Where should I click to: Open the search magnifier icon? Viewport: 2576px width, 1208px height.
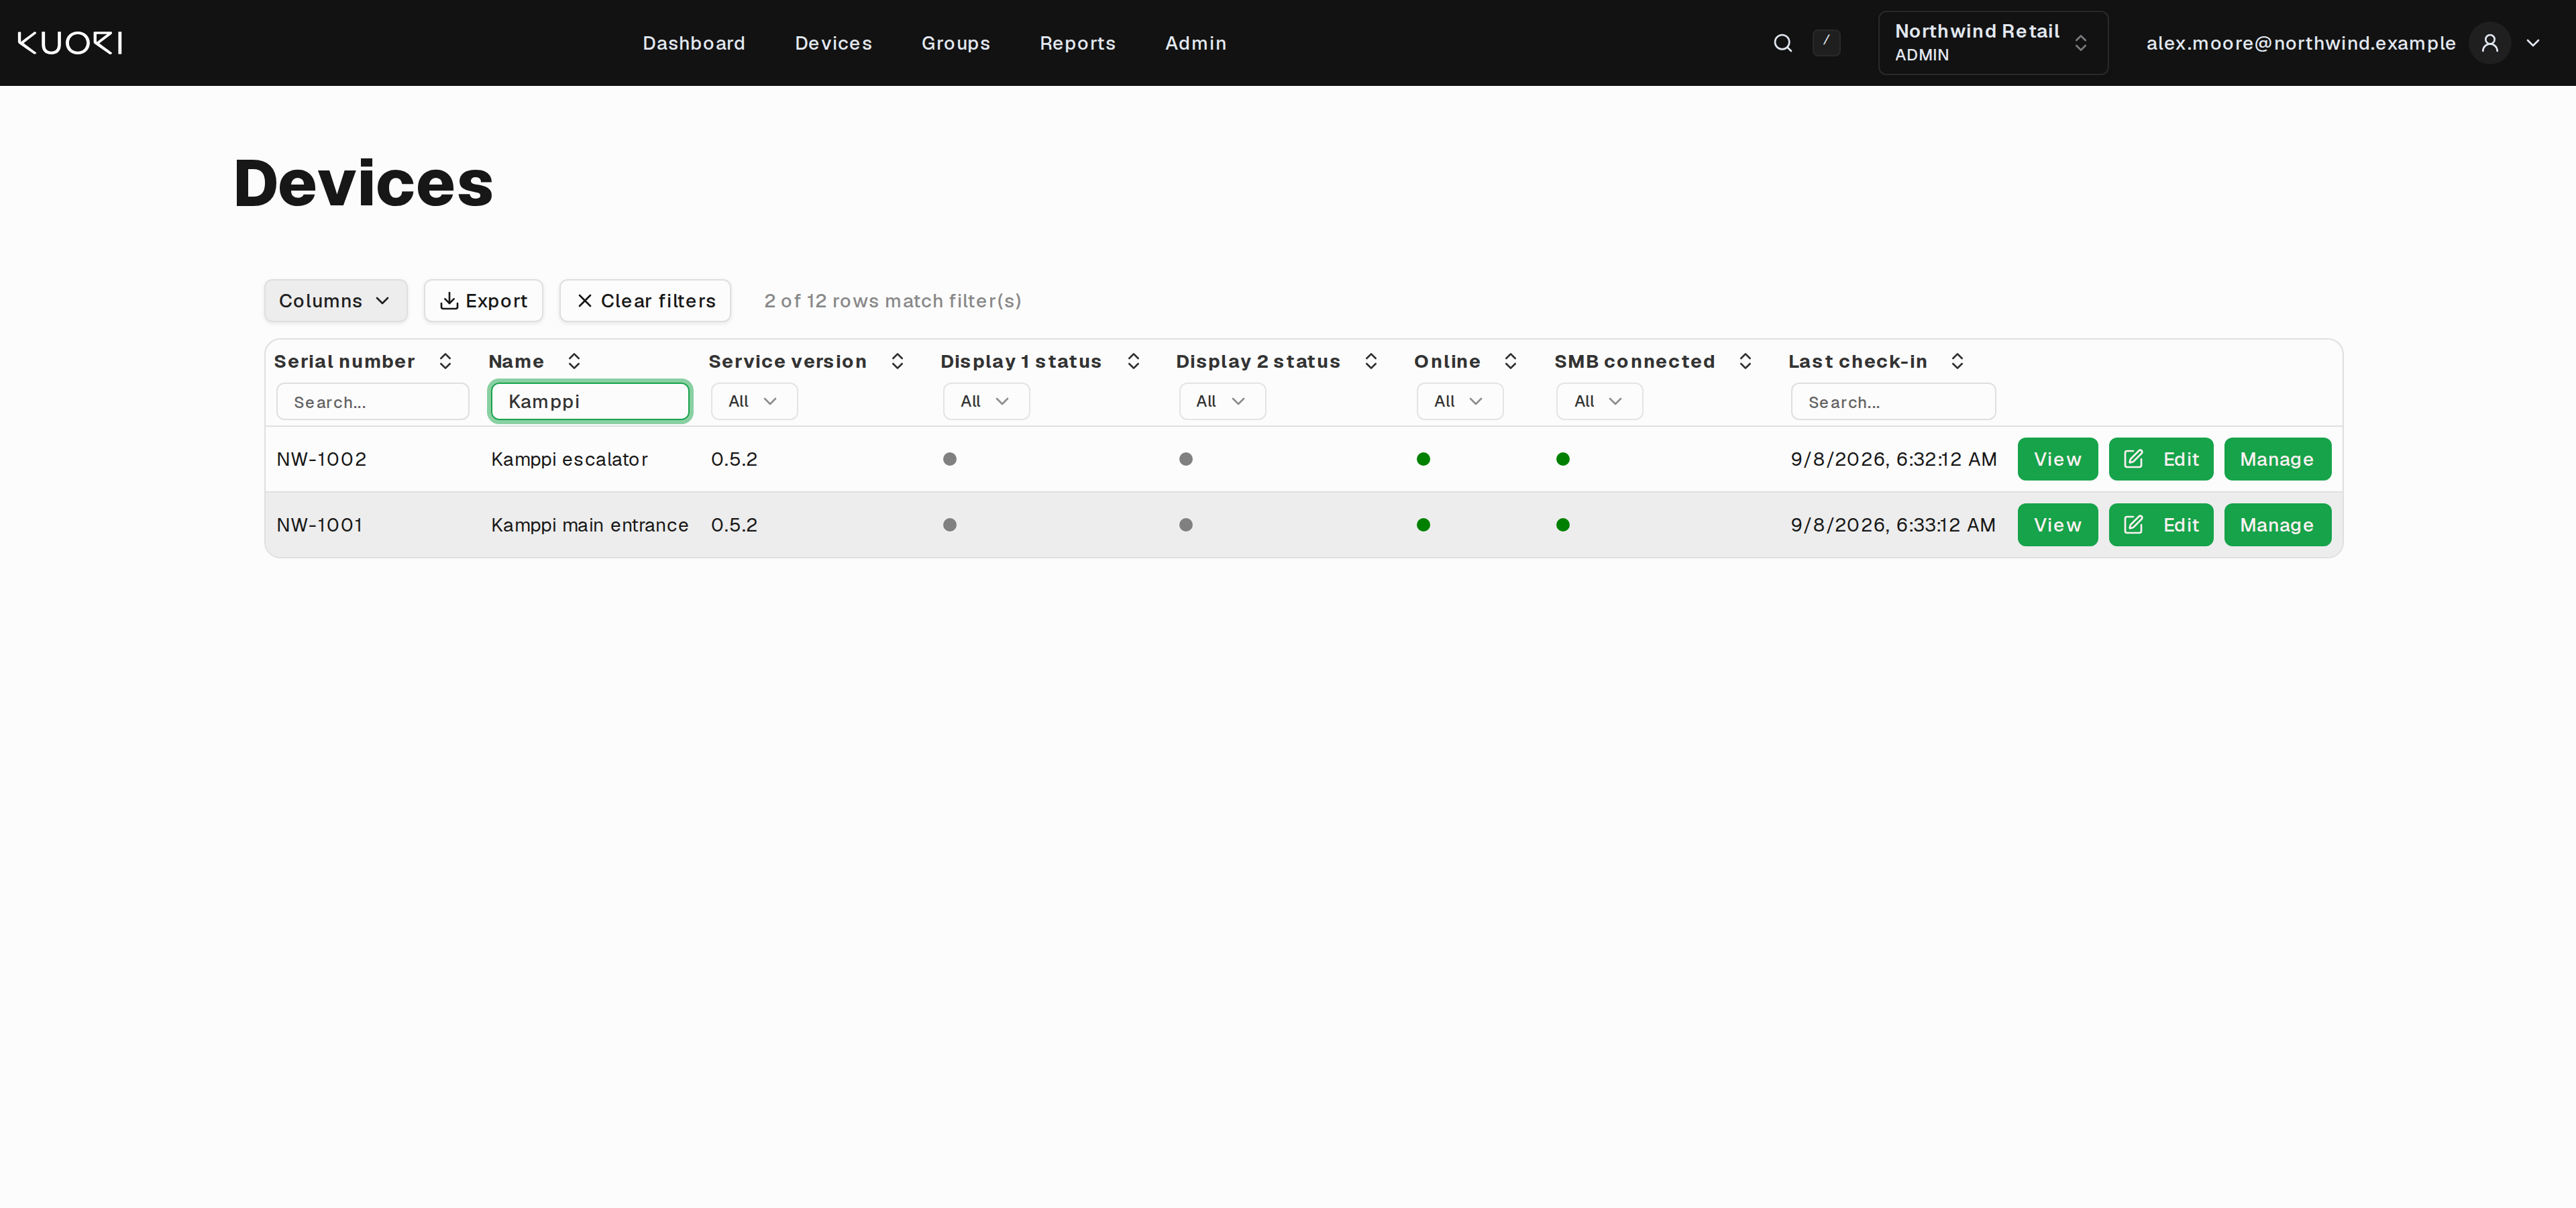click(1783, 43)
